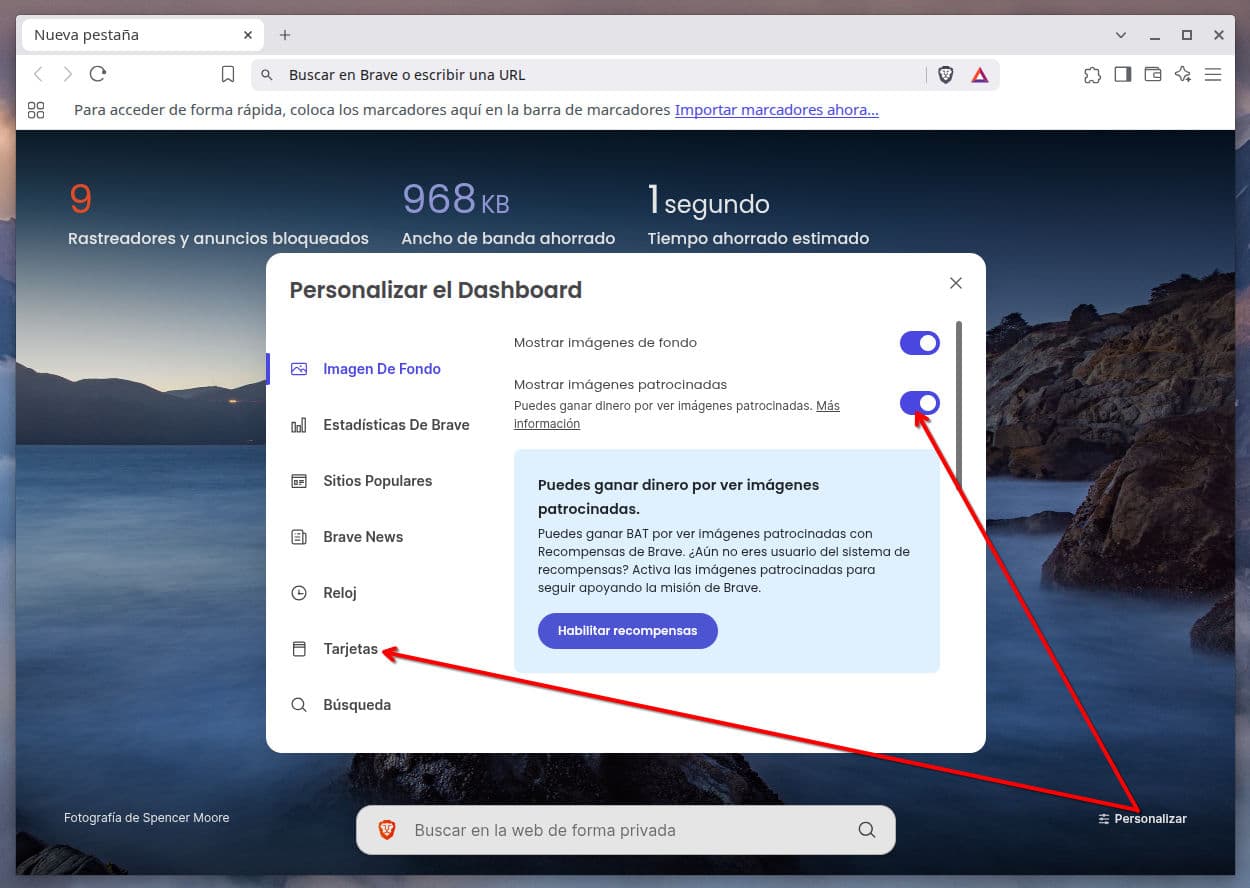Open the tab search chevron dropdown

1121,35
